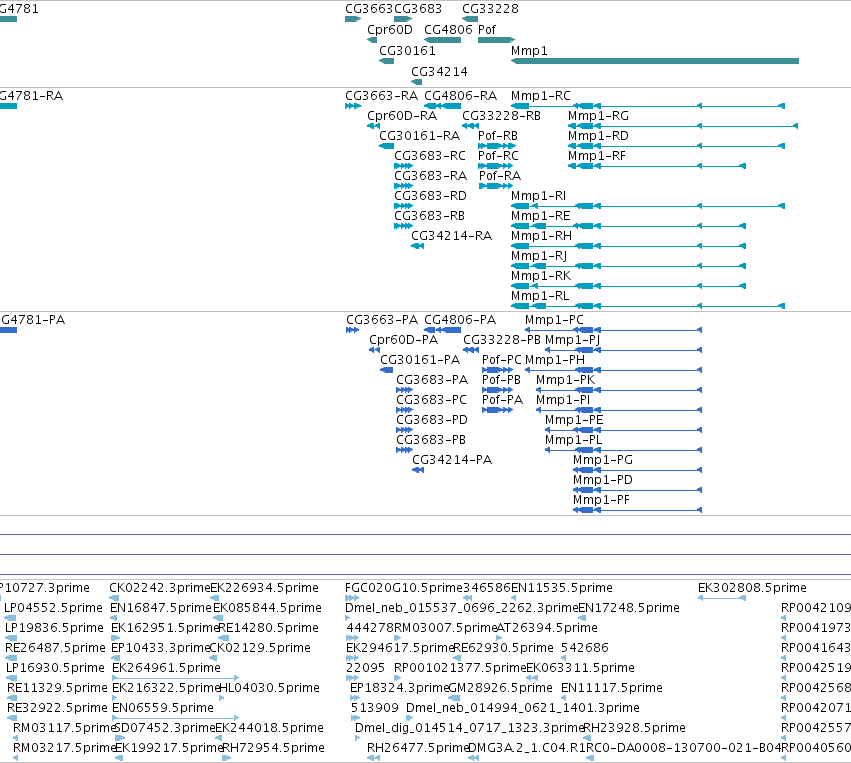Open protein Cpr60D-PA label

click(x=403, y=340)
